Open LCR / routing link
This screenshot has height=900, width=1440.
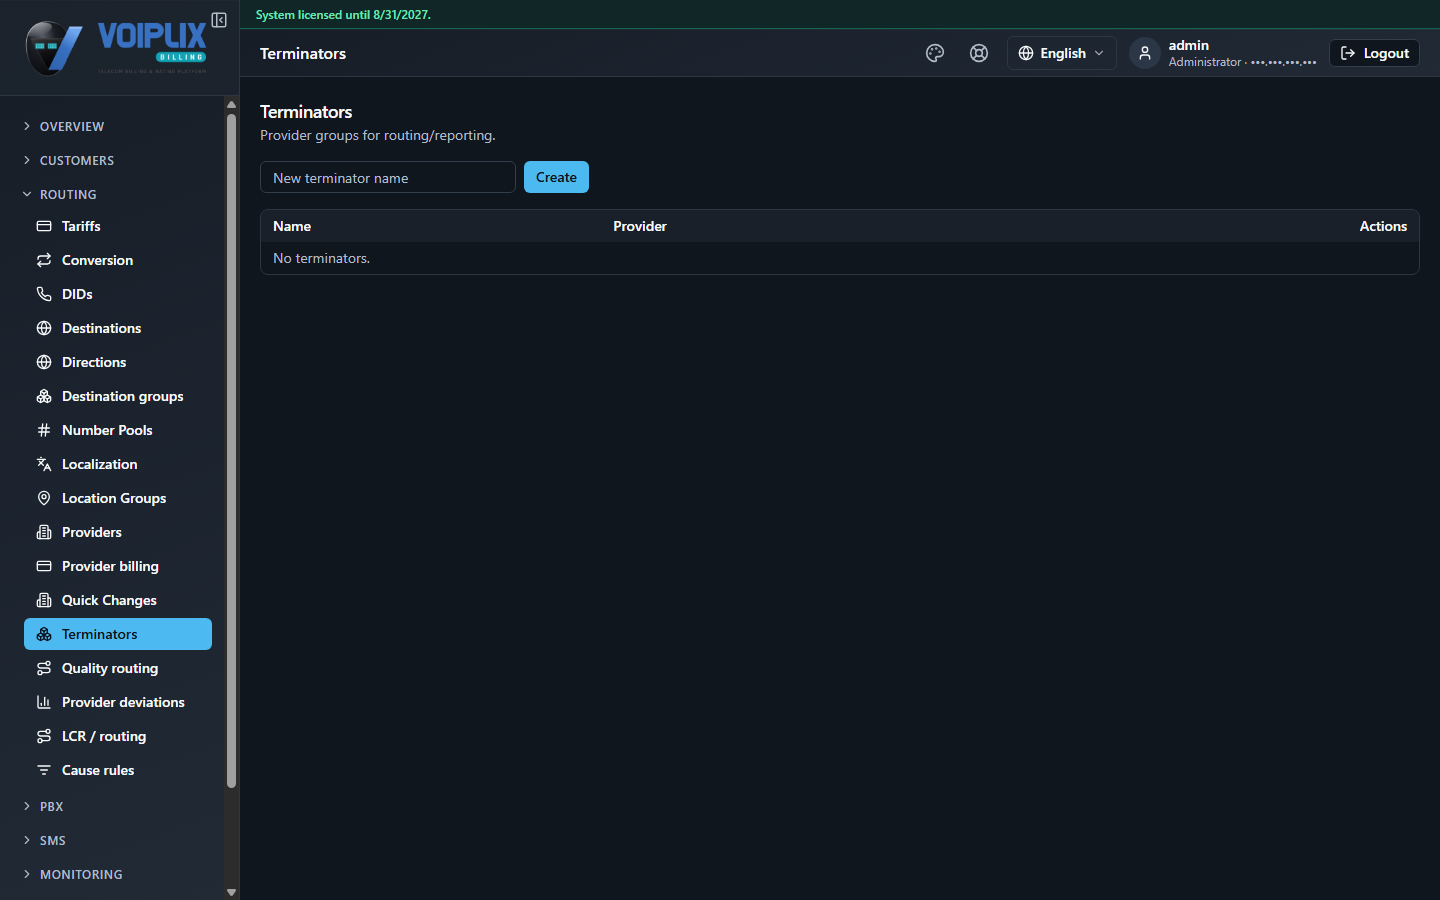118,736
